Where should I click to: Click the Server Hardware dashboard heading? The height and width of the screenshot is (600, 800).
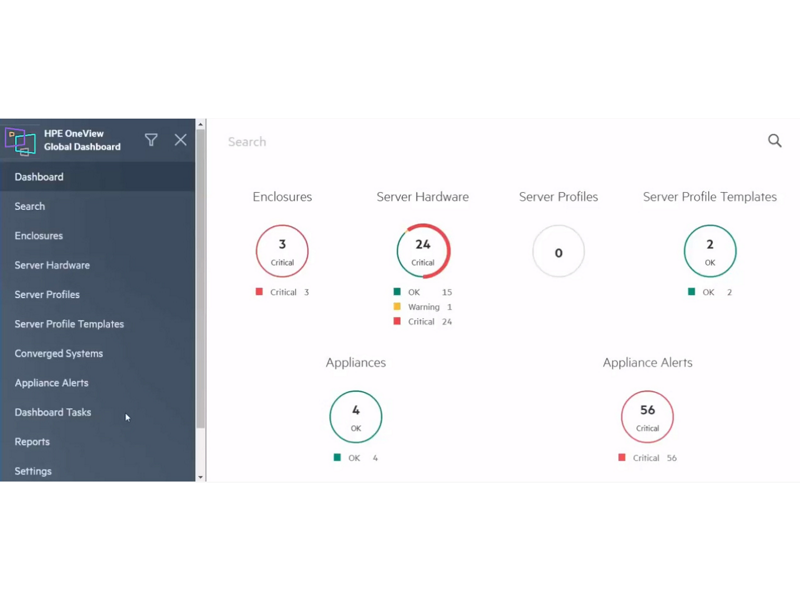click(x=422, y=197)
